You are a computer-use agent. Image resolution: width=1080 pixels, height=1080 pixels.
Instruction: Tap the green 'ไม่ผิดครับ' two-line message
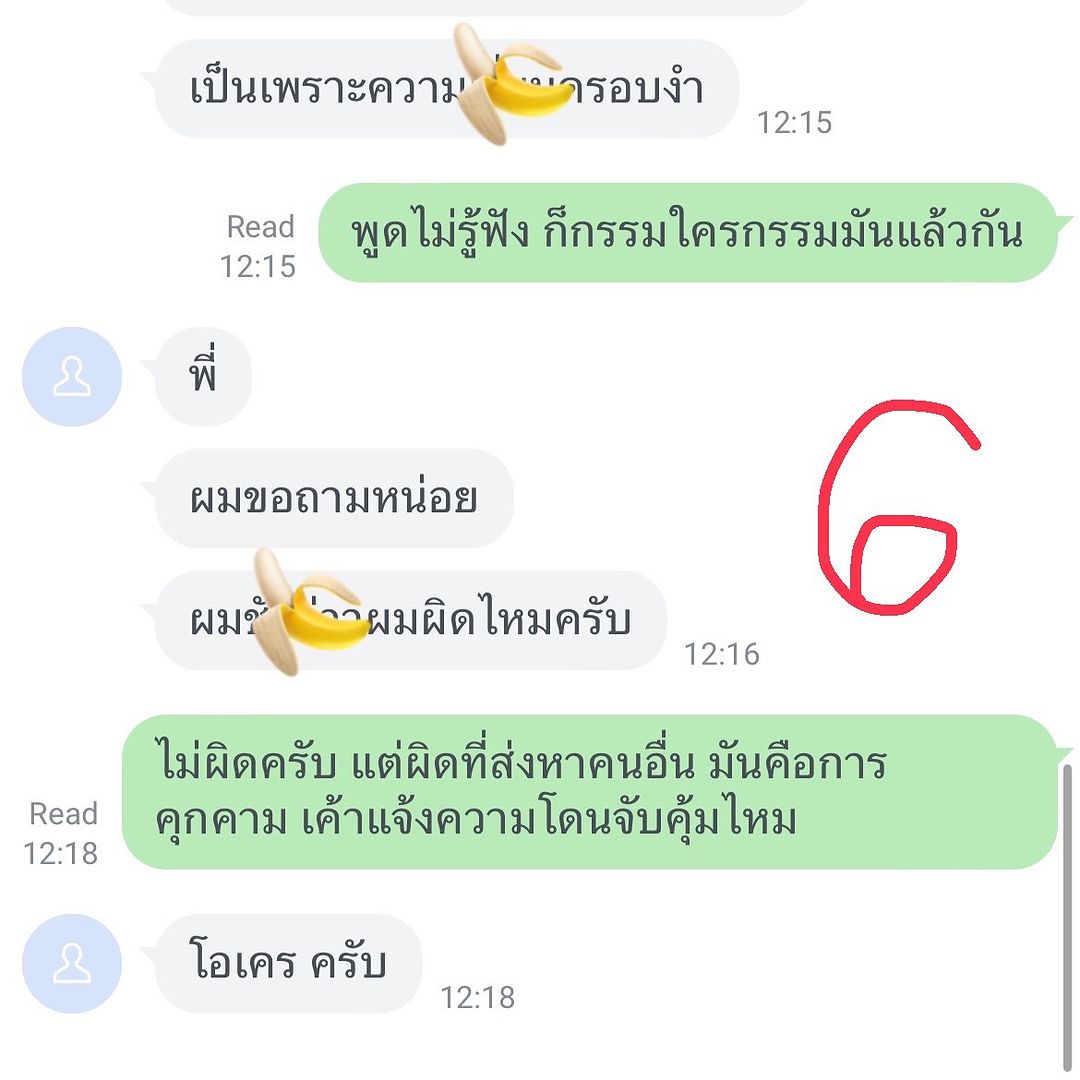pos(590,792)
